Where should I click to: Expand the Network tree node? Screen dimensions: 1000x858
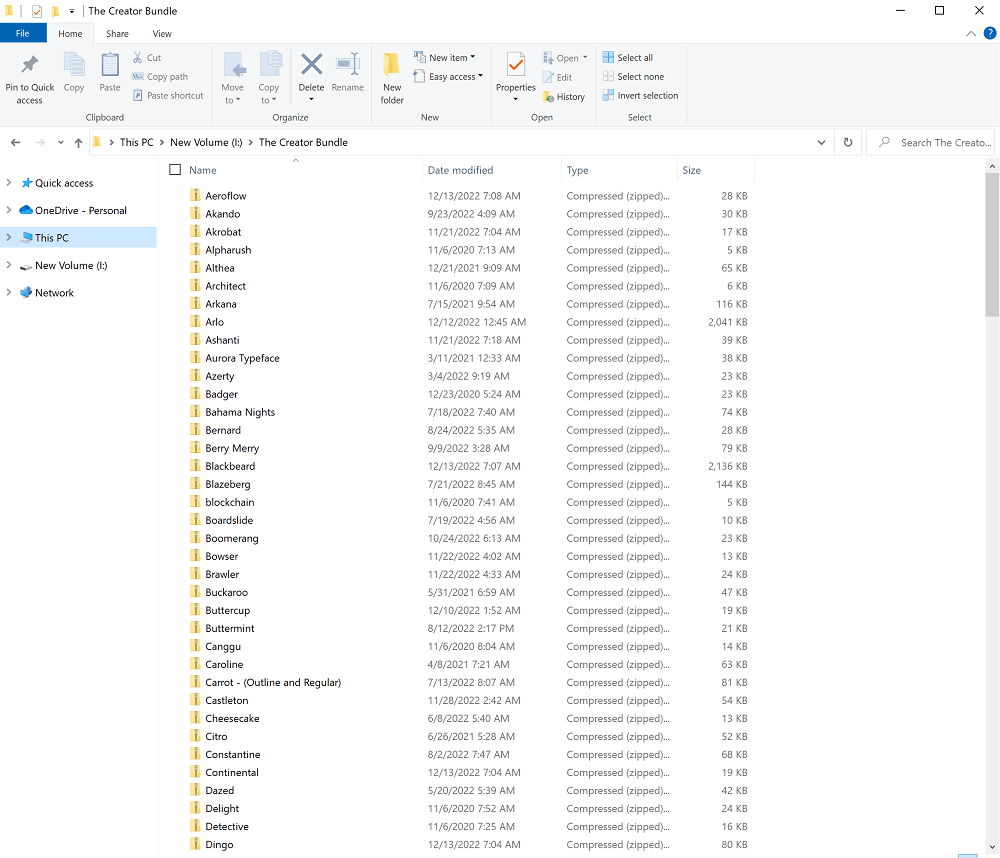[x=9, y=292]
